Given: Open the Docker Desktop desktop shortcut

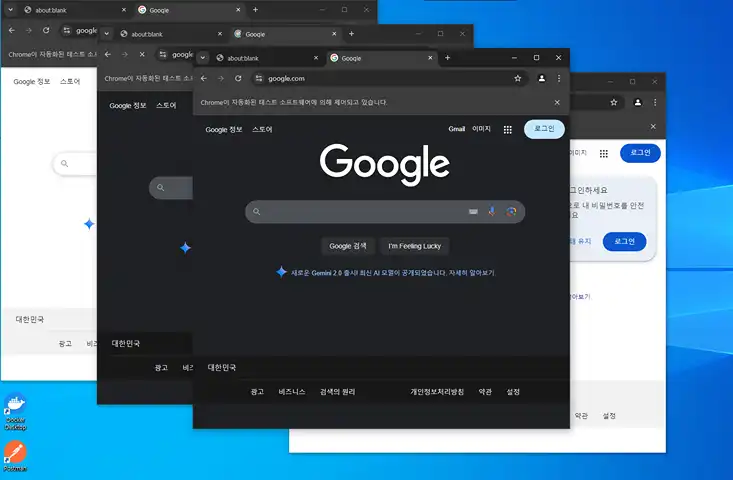Looking at the screenshot, I should [x=15, y=412].
